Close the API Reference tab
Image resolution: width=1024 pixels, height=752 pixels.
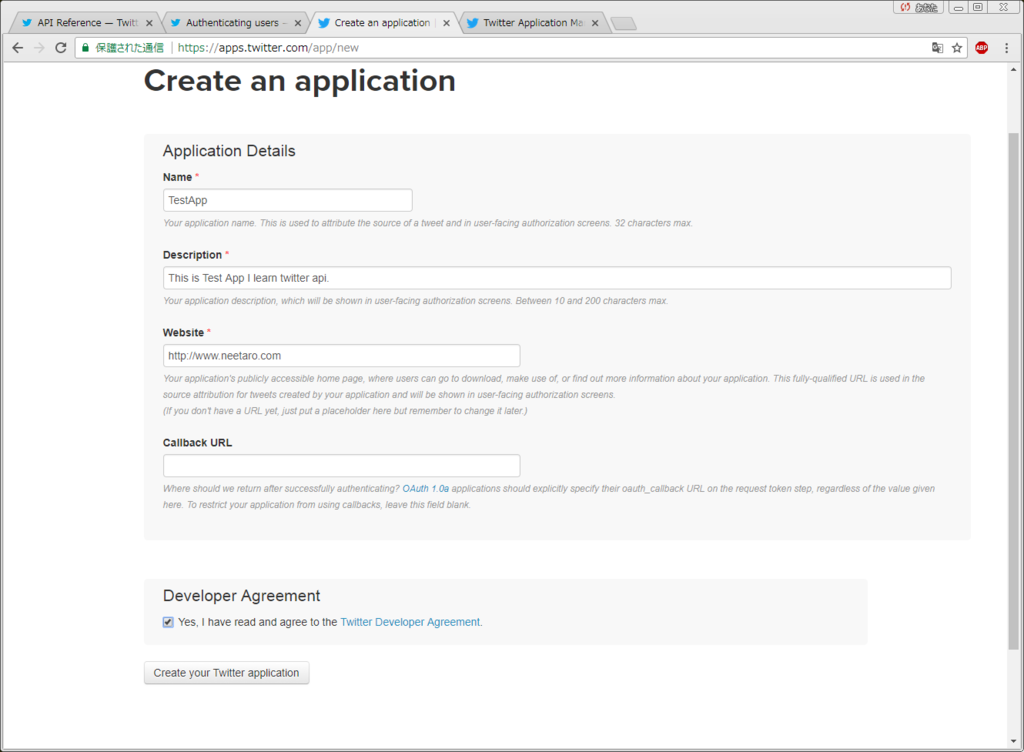[149, 23]
